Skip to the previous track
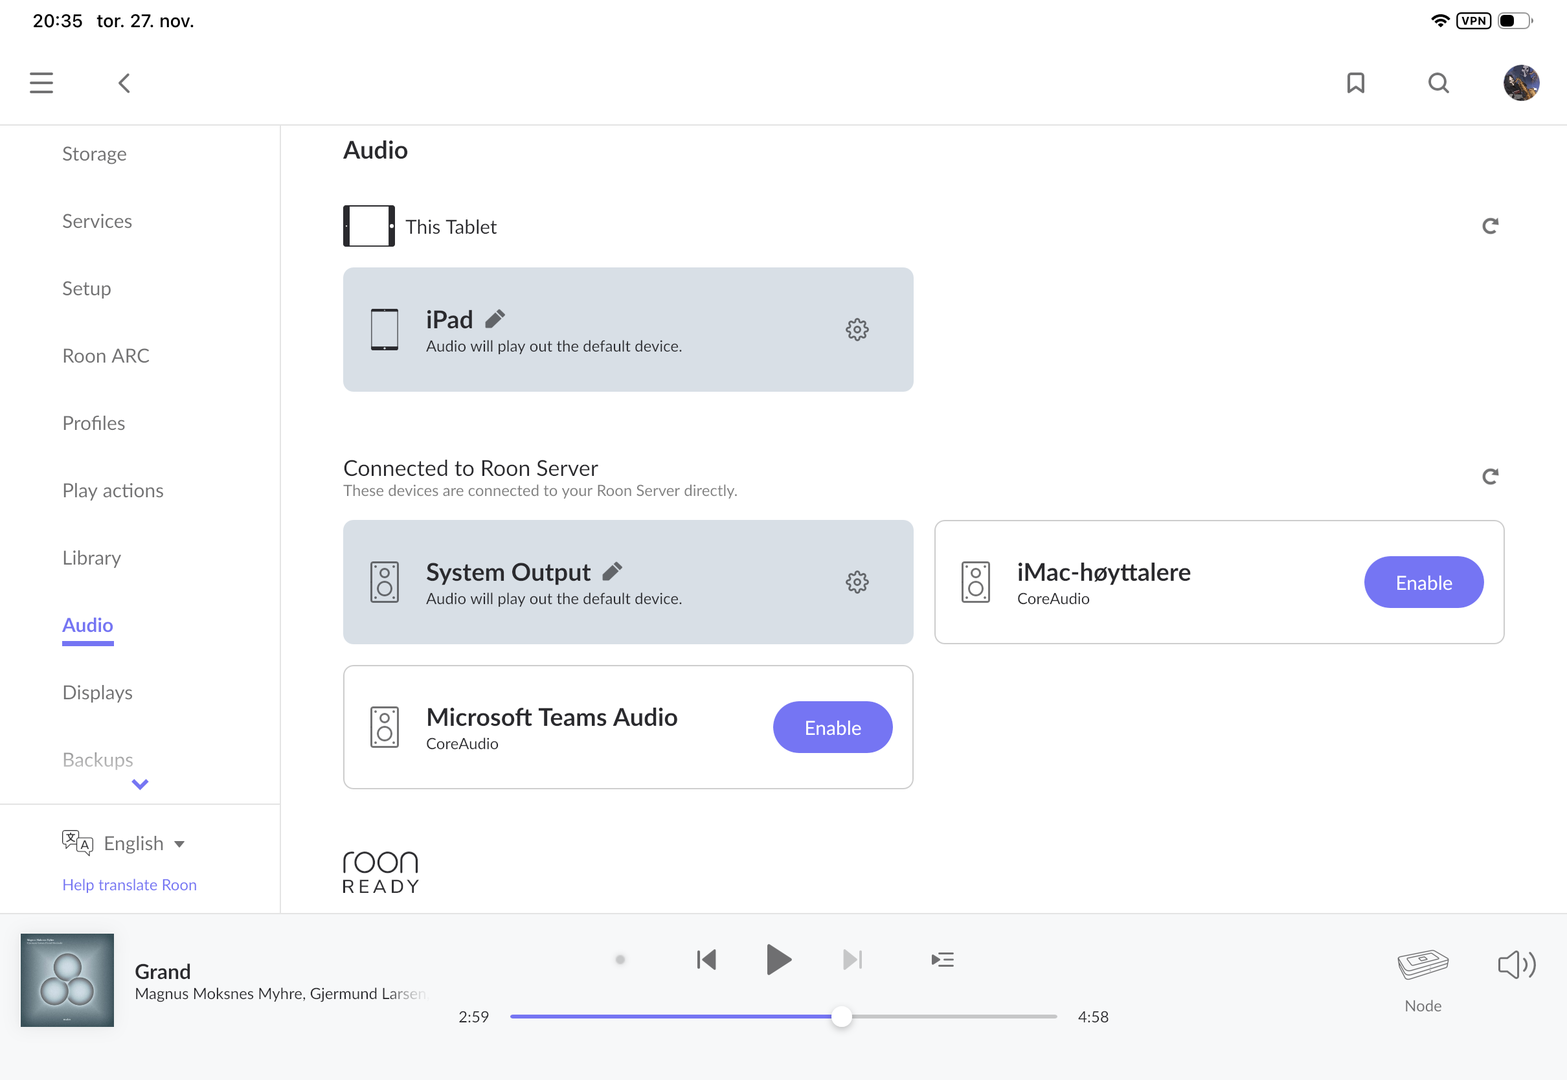Image resolution: width=1567 pixels, height=1080 pixels. (706, 960)
